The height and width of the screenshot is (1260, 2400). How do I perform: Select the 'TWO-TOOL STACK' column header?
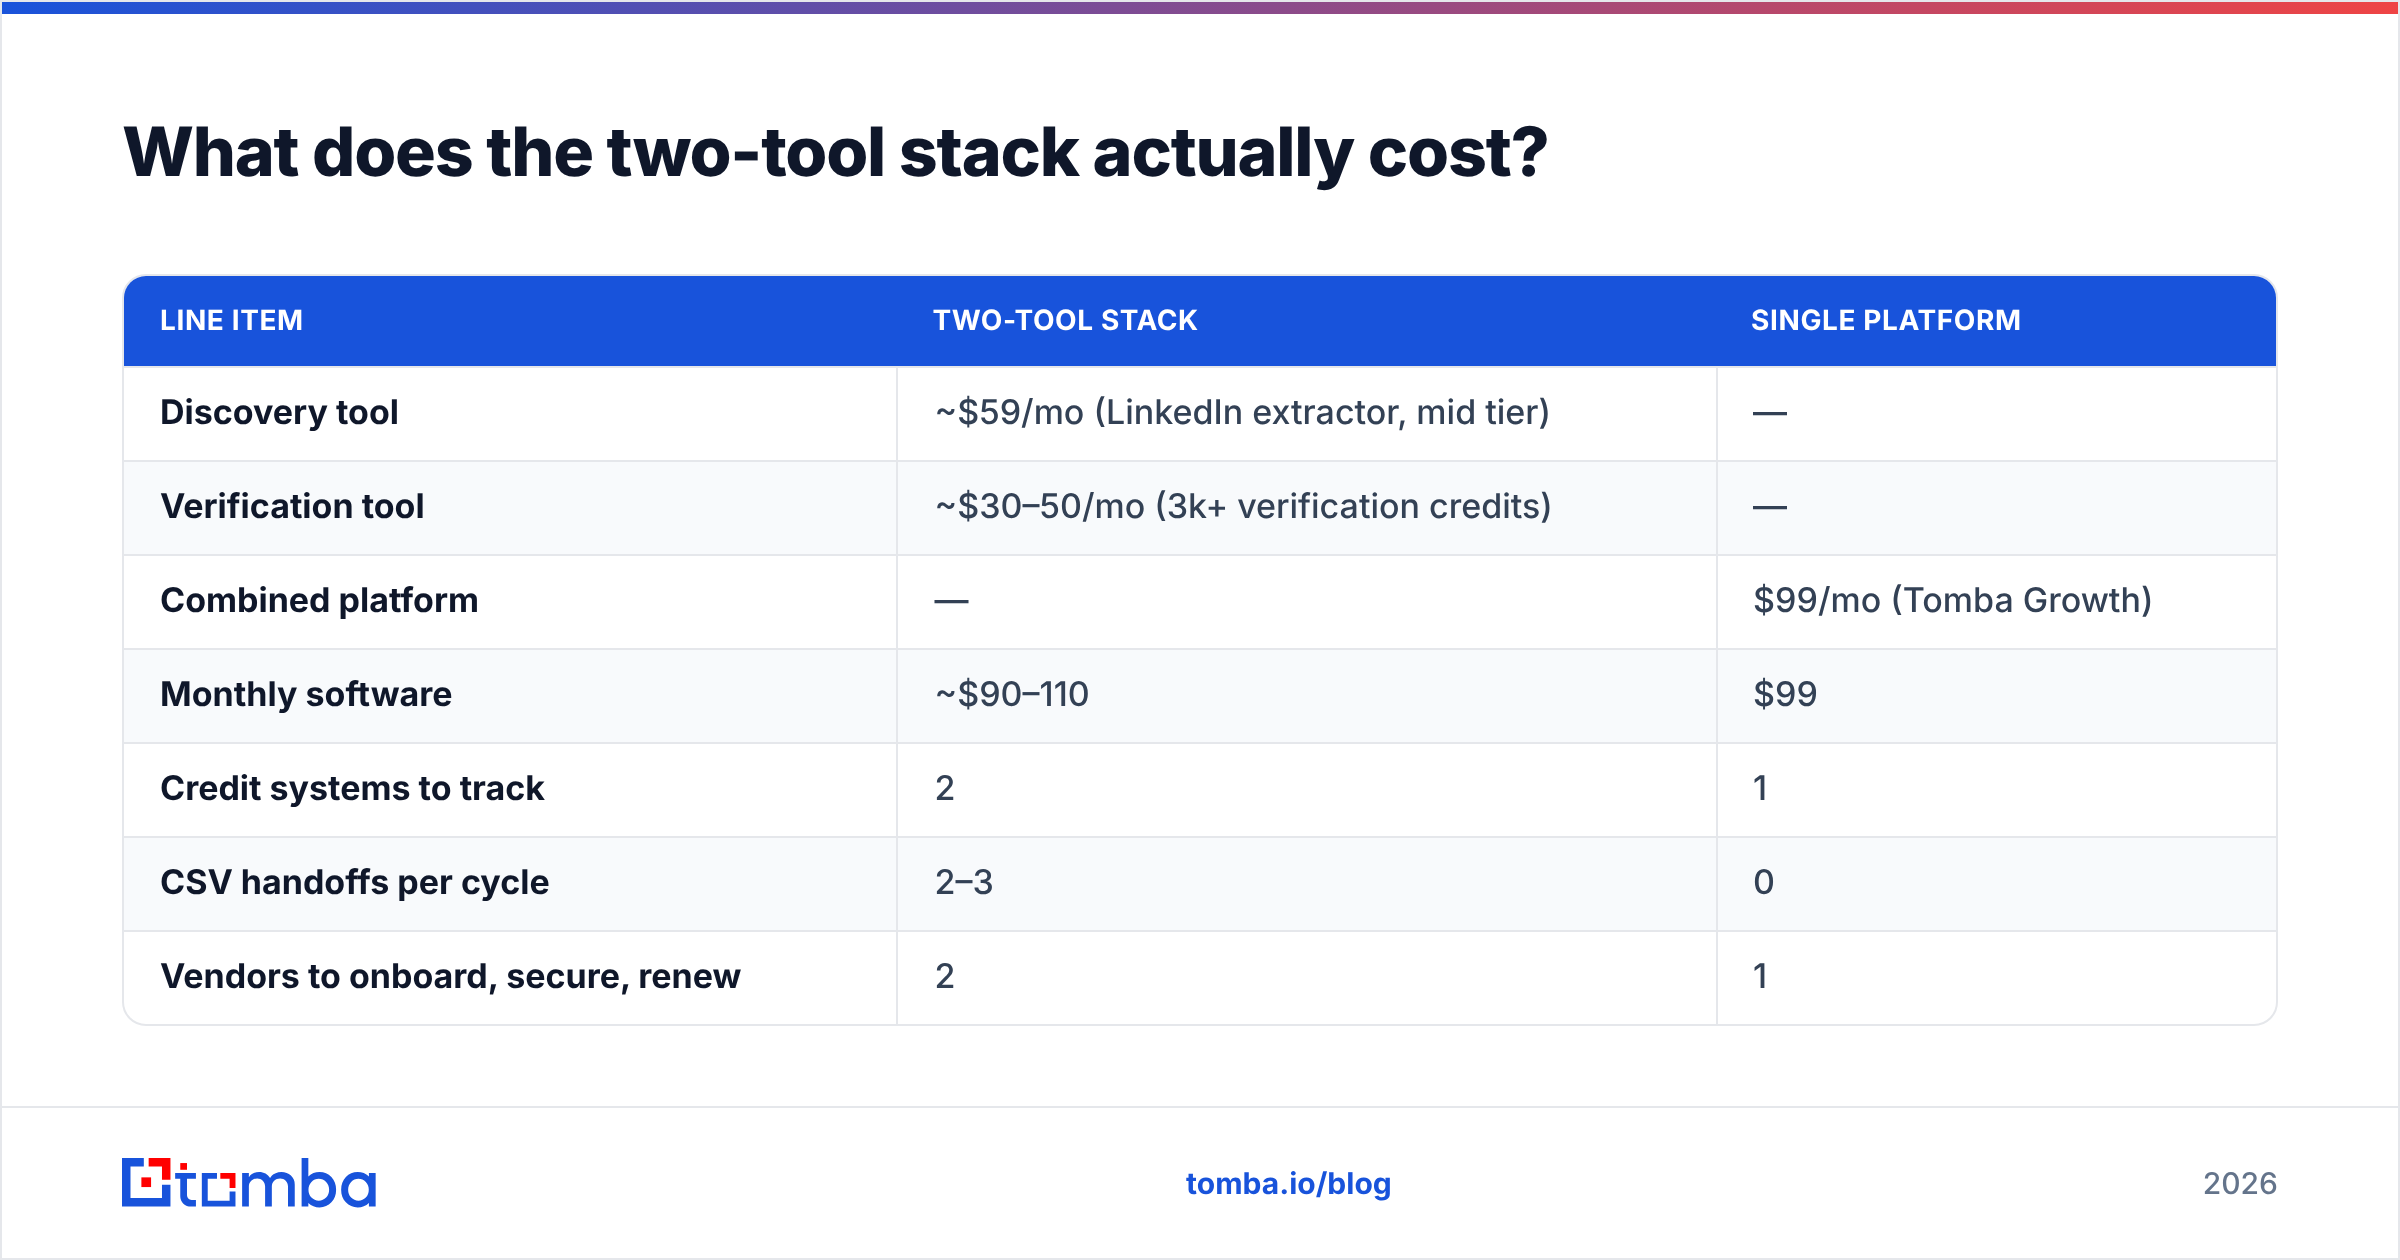[1065, 320]
